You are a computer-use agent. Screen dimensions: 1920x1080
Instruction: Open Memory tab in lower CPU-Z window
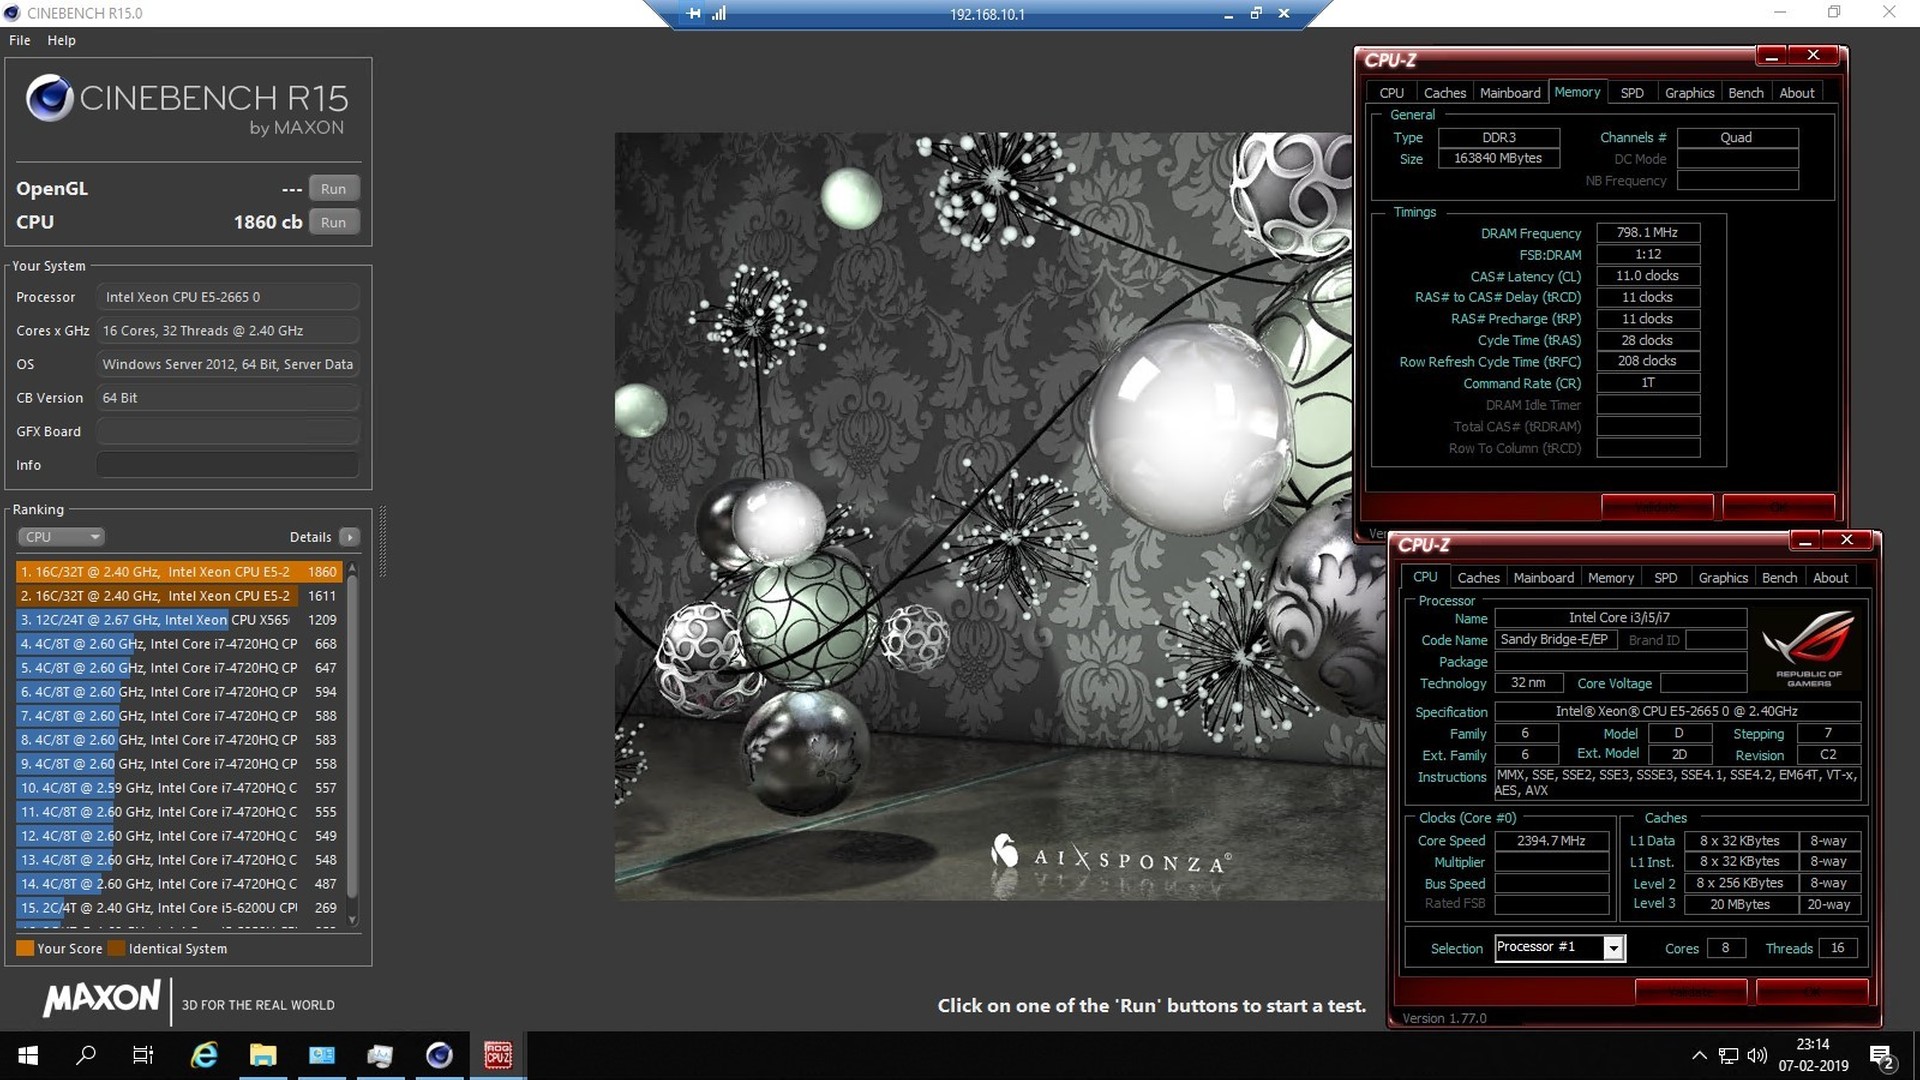[x=1610, y=578]
